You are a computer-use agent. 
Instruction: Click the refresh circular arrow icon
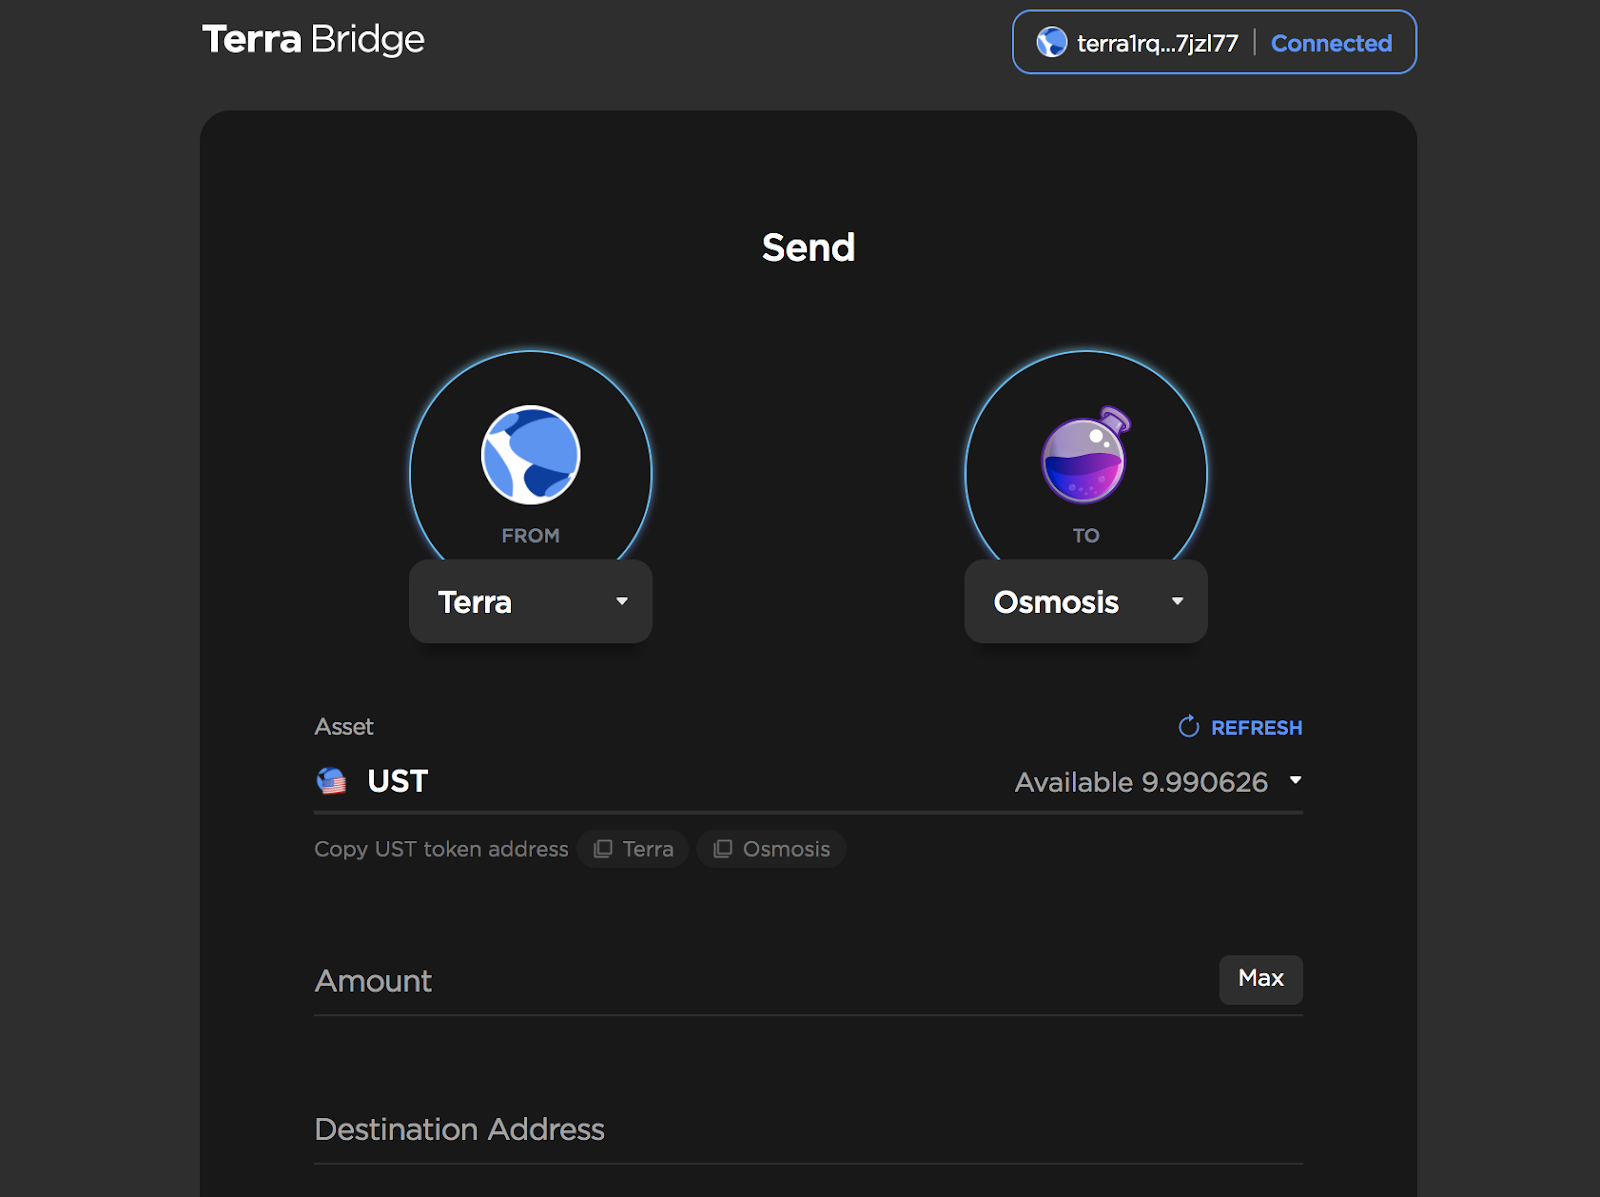point(1189,727)
